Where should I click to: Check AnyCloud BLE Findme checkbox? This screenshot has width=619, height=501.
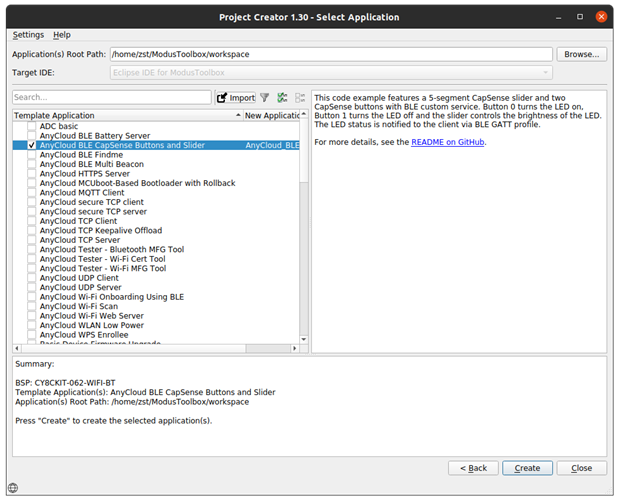[32, 155]
